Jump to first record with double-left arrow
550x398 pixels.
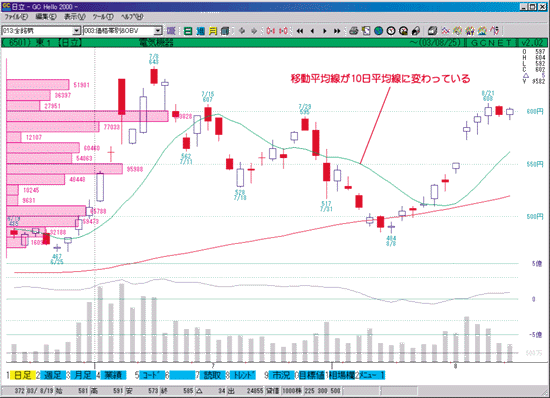pos(300,31)
